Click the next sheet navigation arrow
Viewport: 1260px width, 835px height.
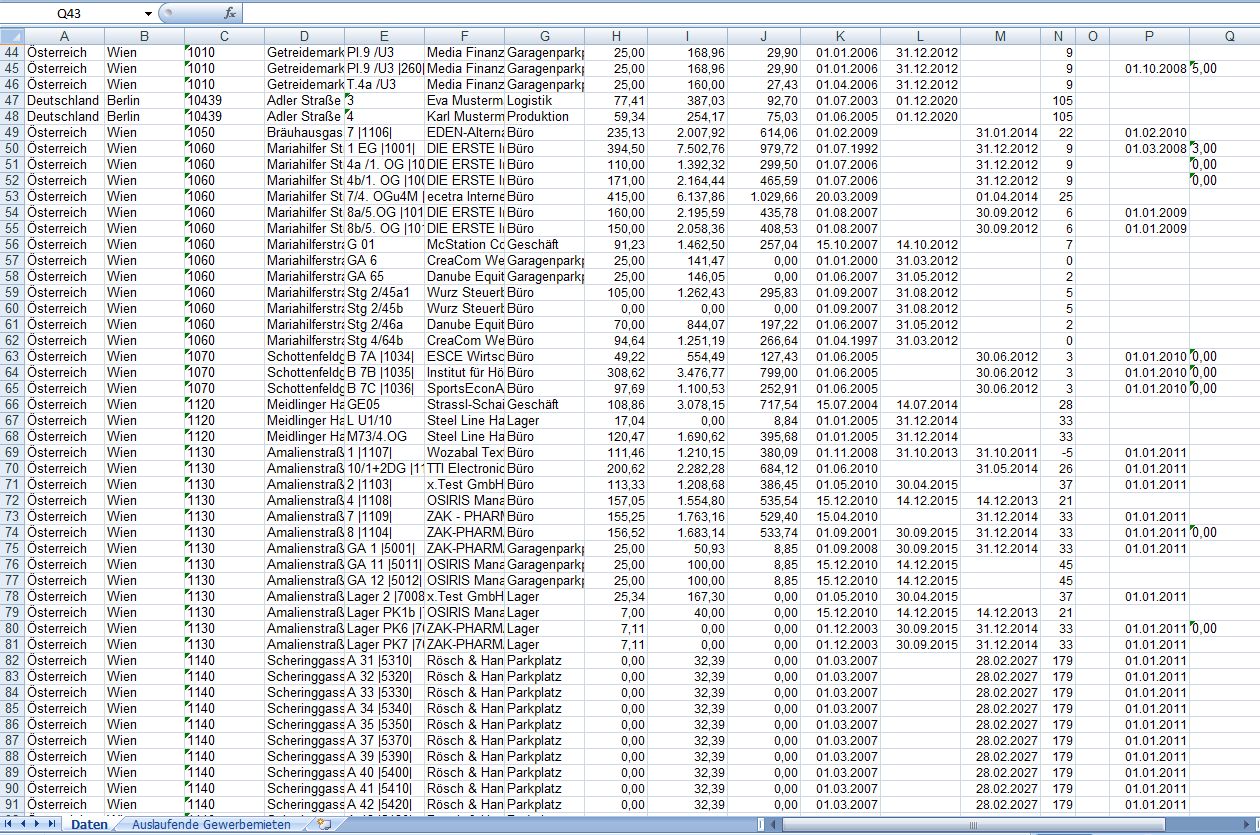pyautogui.click(x=37, y=825)
